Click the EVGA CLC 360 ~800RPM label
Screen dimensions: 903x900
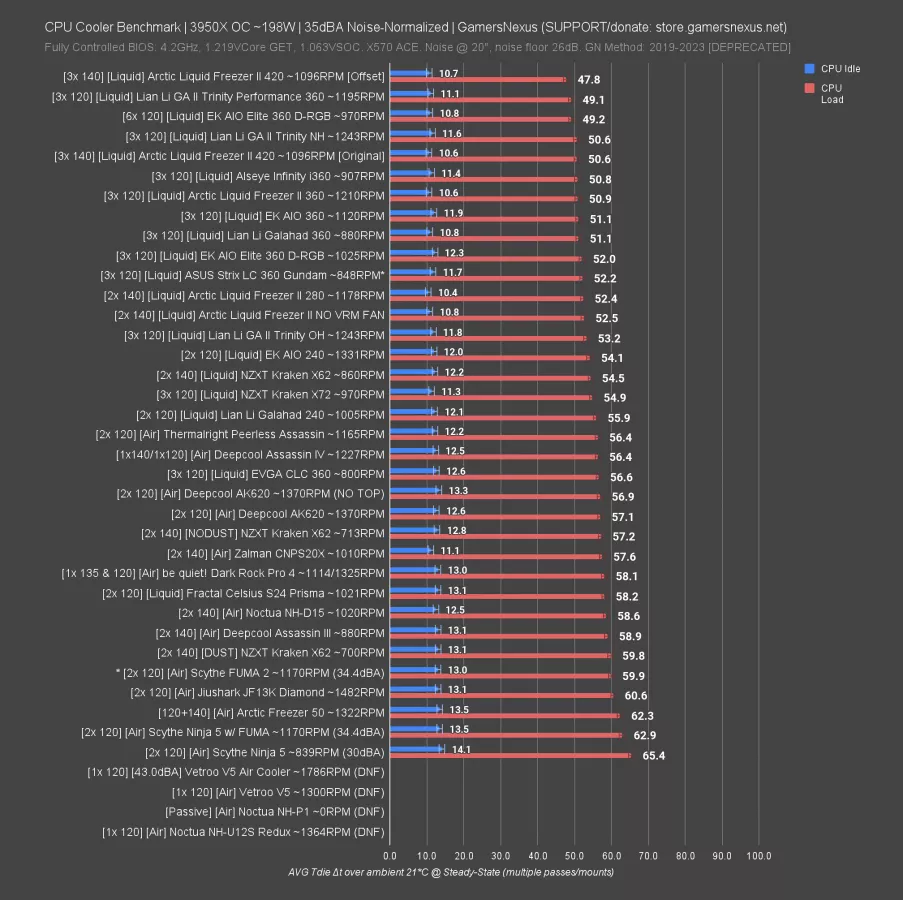[275, 473]
